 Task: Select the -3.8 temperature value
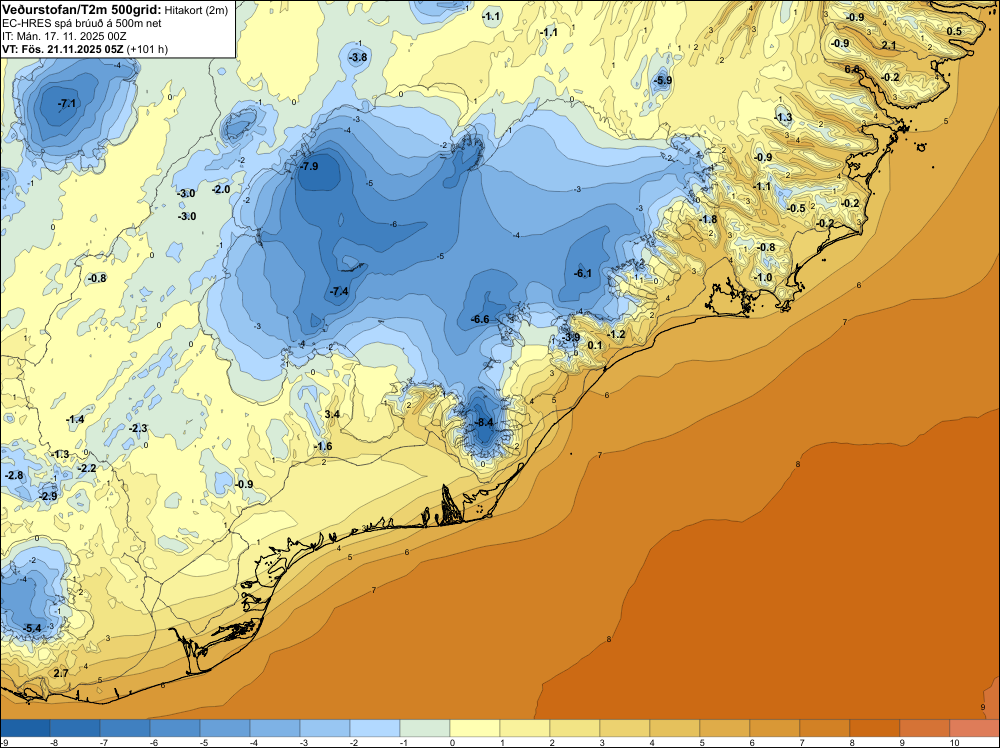[x=358, y=57]
